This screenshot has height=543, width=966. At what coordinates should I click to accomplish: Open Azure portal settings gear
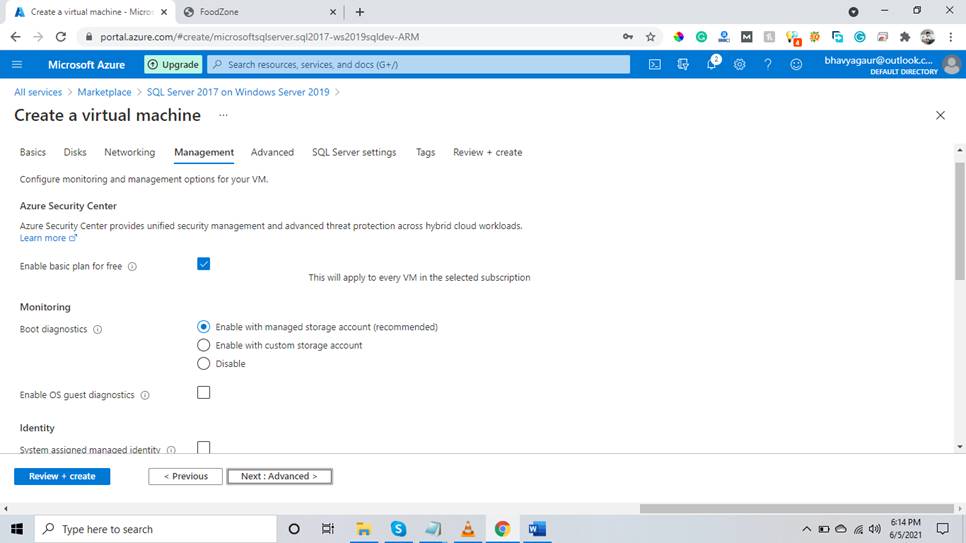click(x=739, y=64)
